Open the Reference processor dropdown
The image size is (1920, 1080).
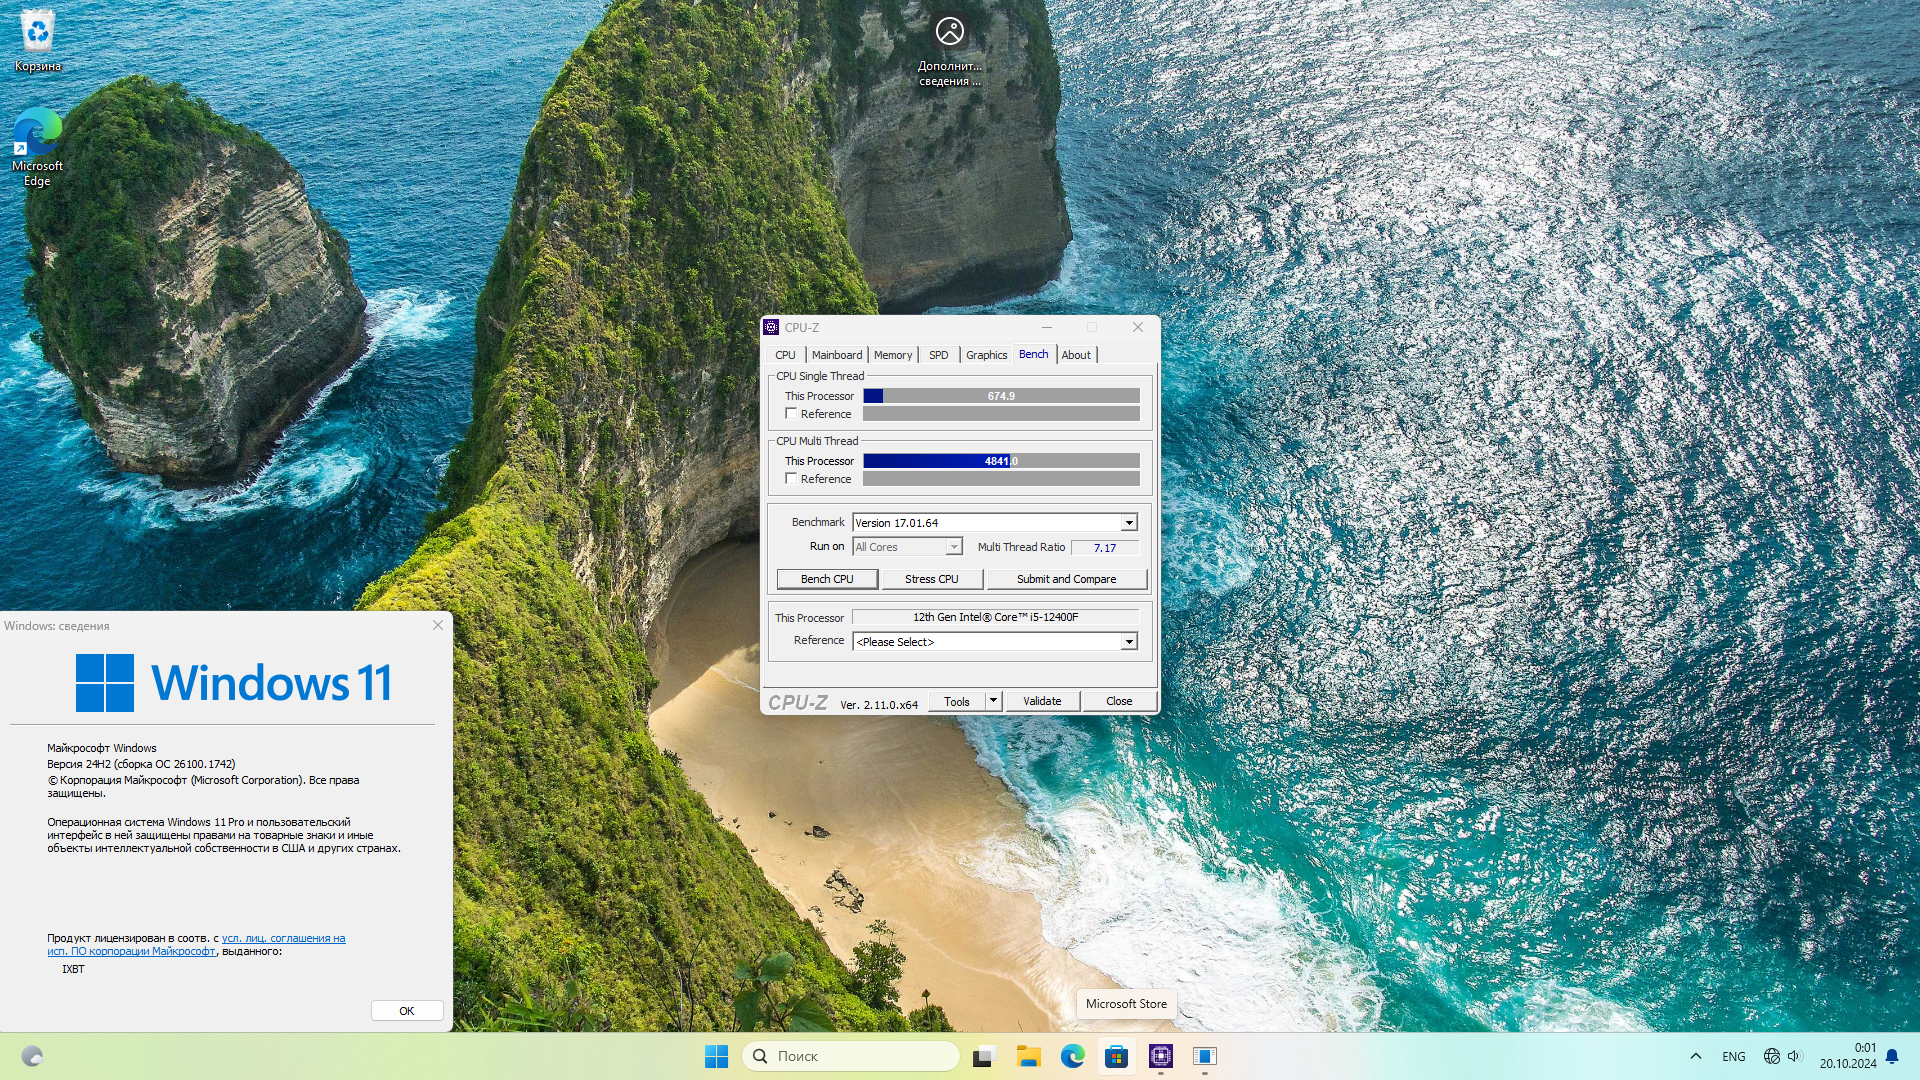(1128, 642)
